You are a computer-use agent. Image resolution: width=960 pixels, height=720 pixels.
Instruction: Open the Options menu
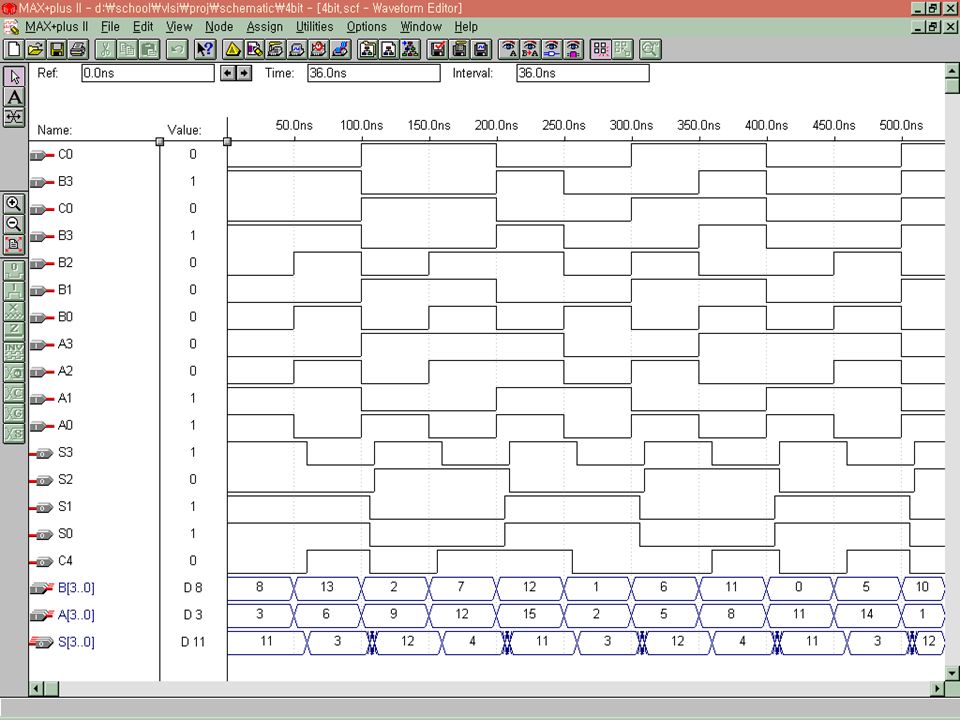point(366,27)
